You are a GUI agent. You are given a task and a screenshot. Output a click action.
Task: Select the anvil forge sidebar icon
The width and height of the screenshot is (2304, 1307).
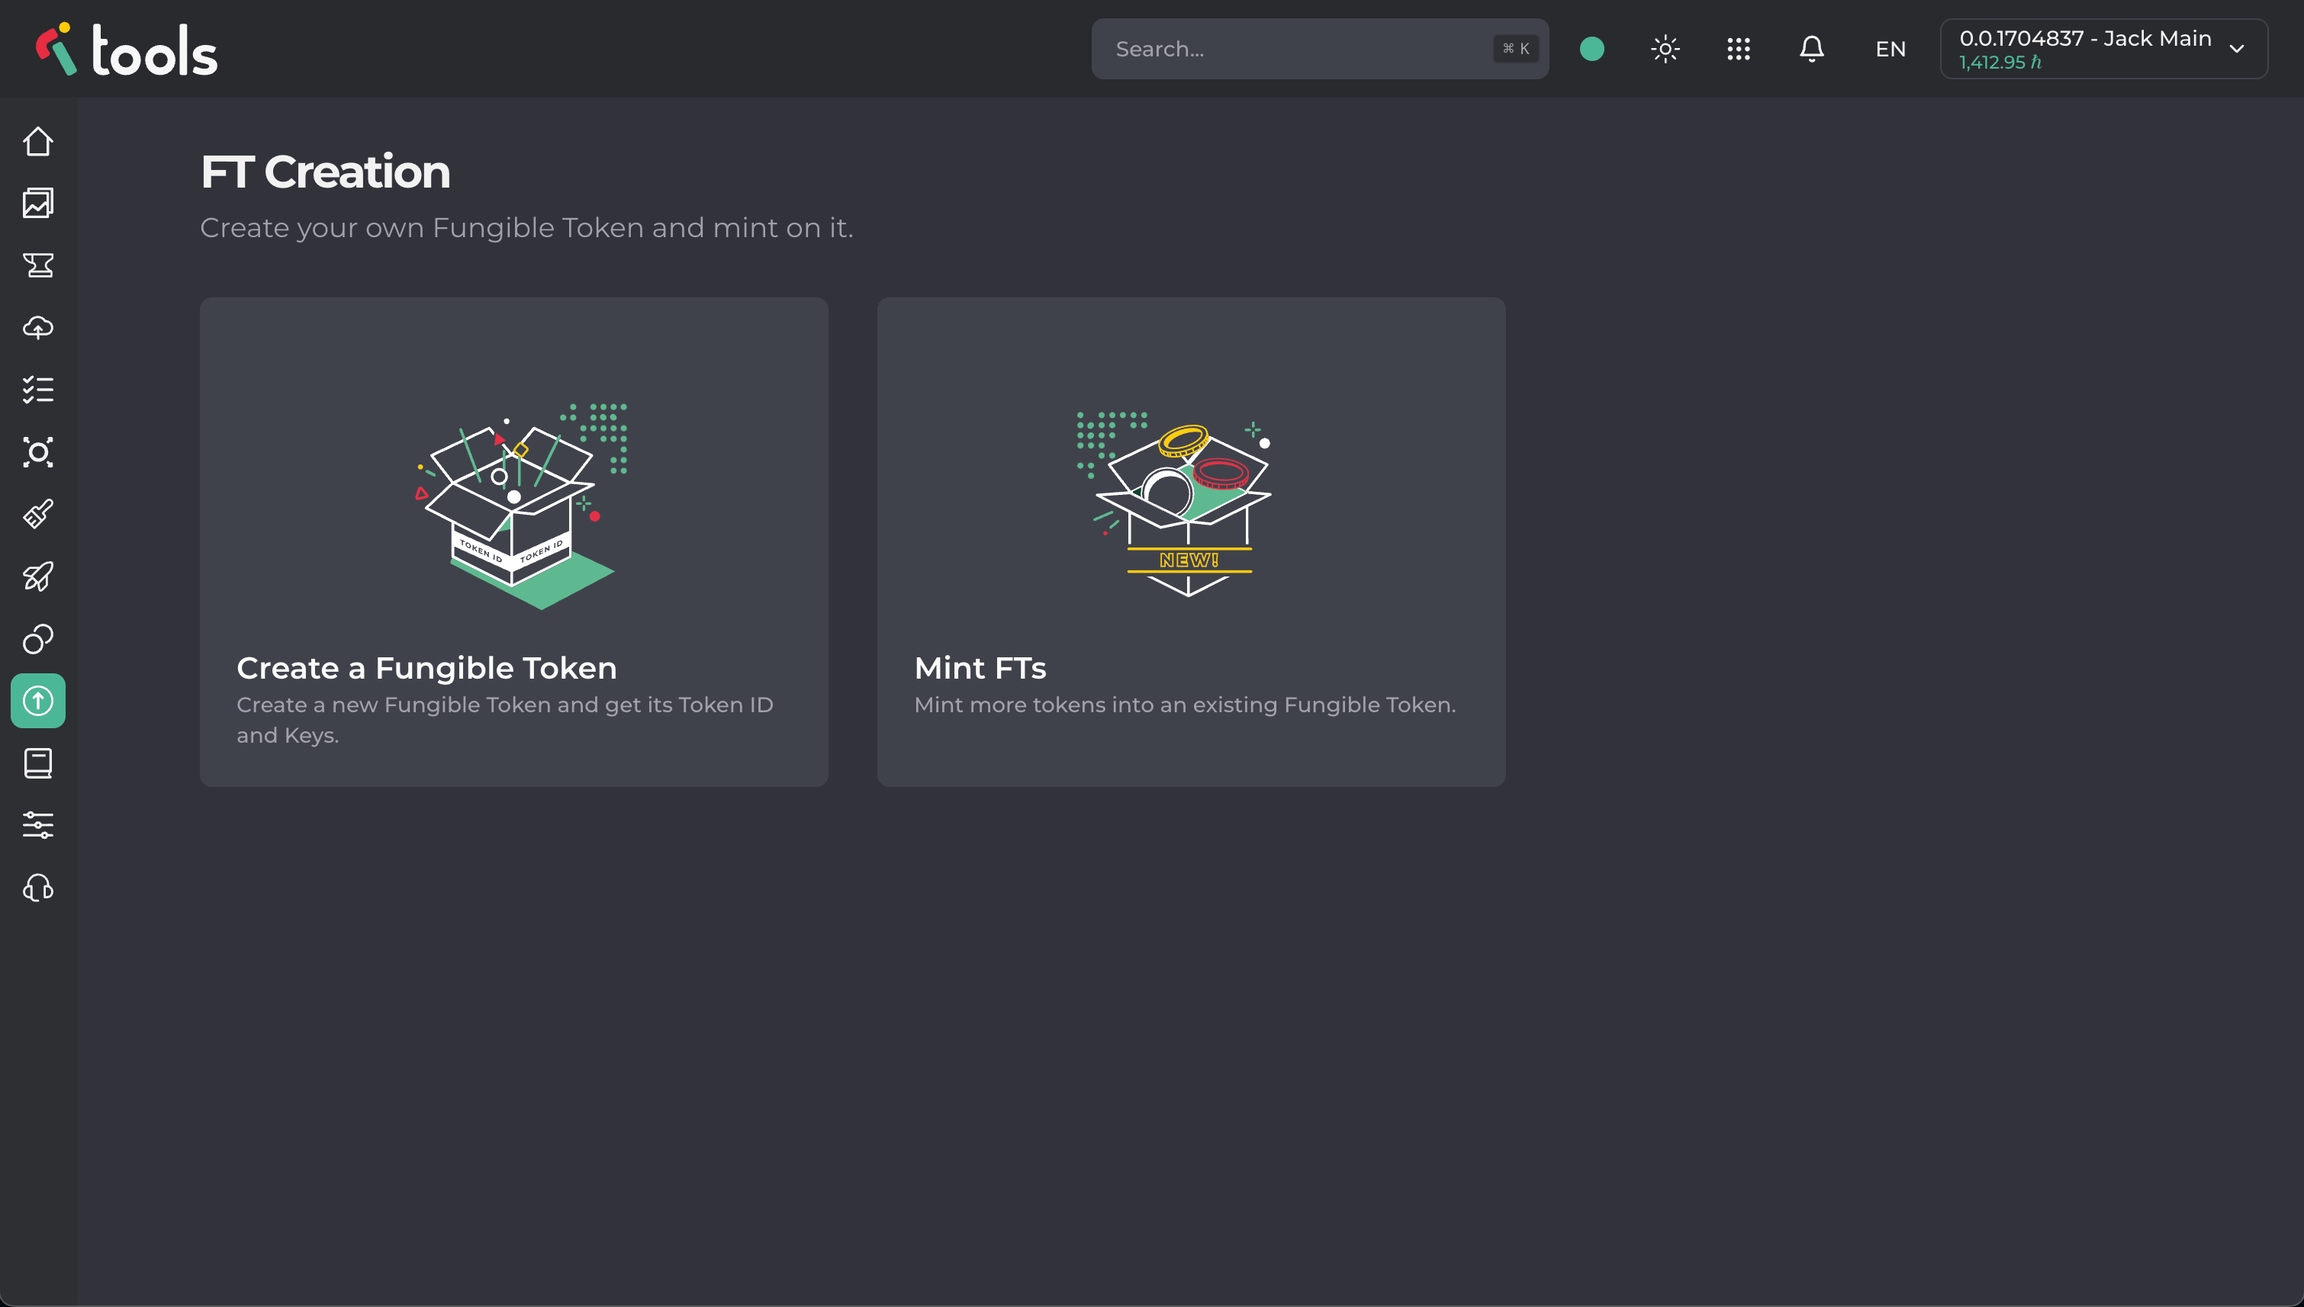(x=38, y=266)
